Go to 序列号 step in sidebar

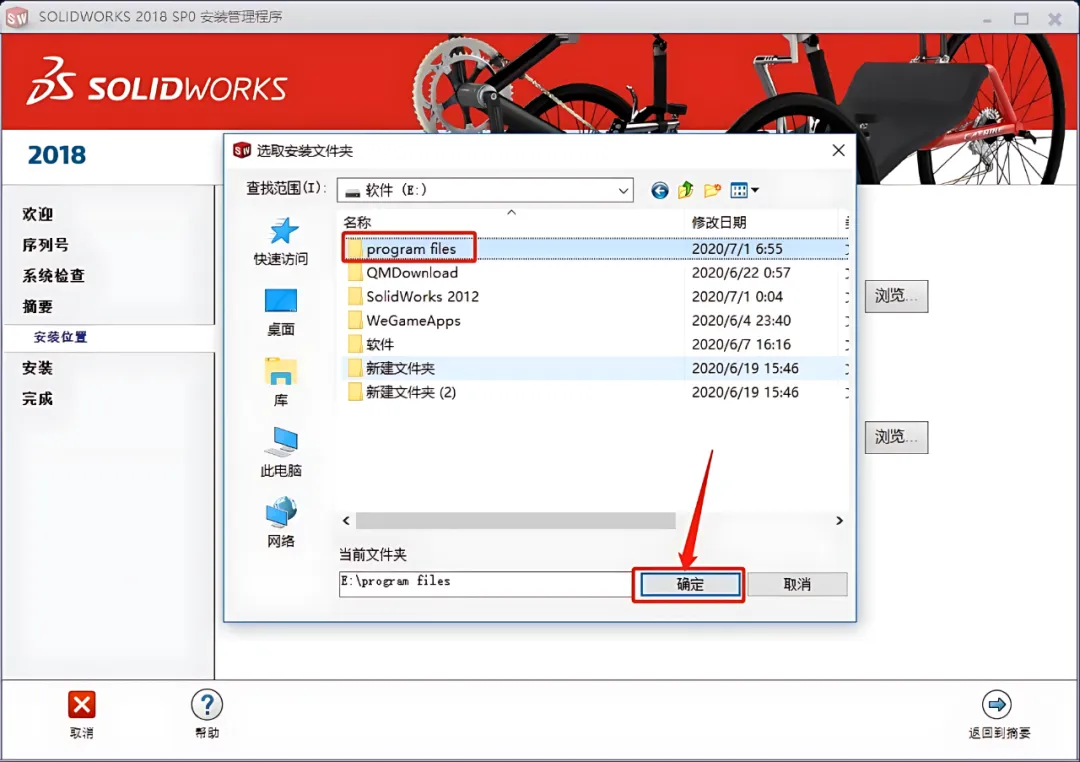click(45, 245)
